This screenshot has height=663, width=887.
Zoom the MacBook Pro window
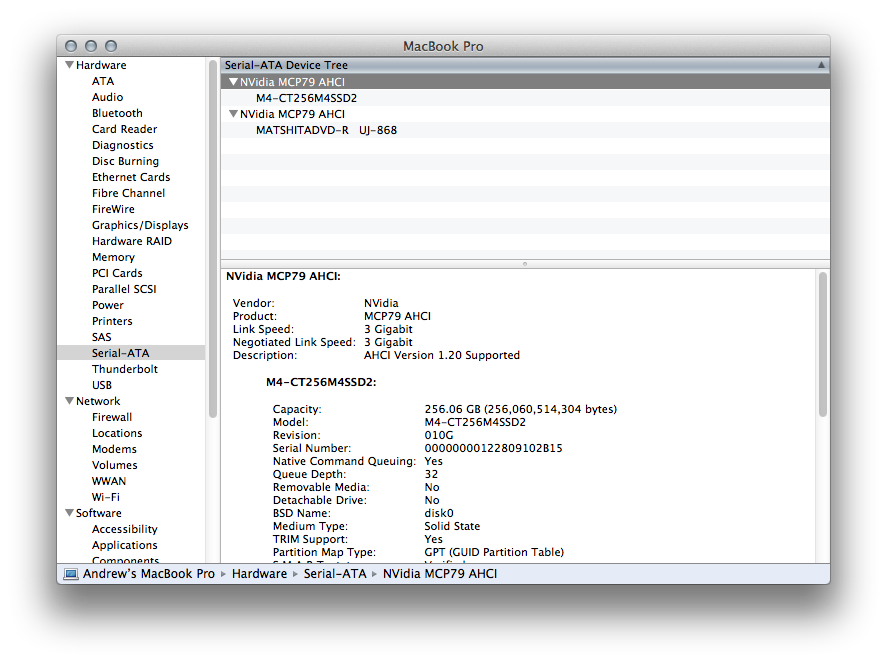click(111, 46)
